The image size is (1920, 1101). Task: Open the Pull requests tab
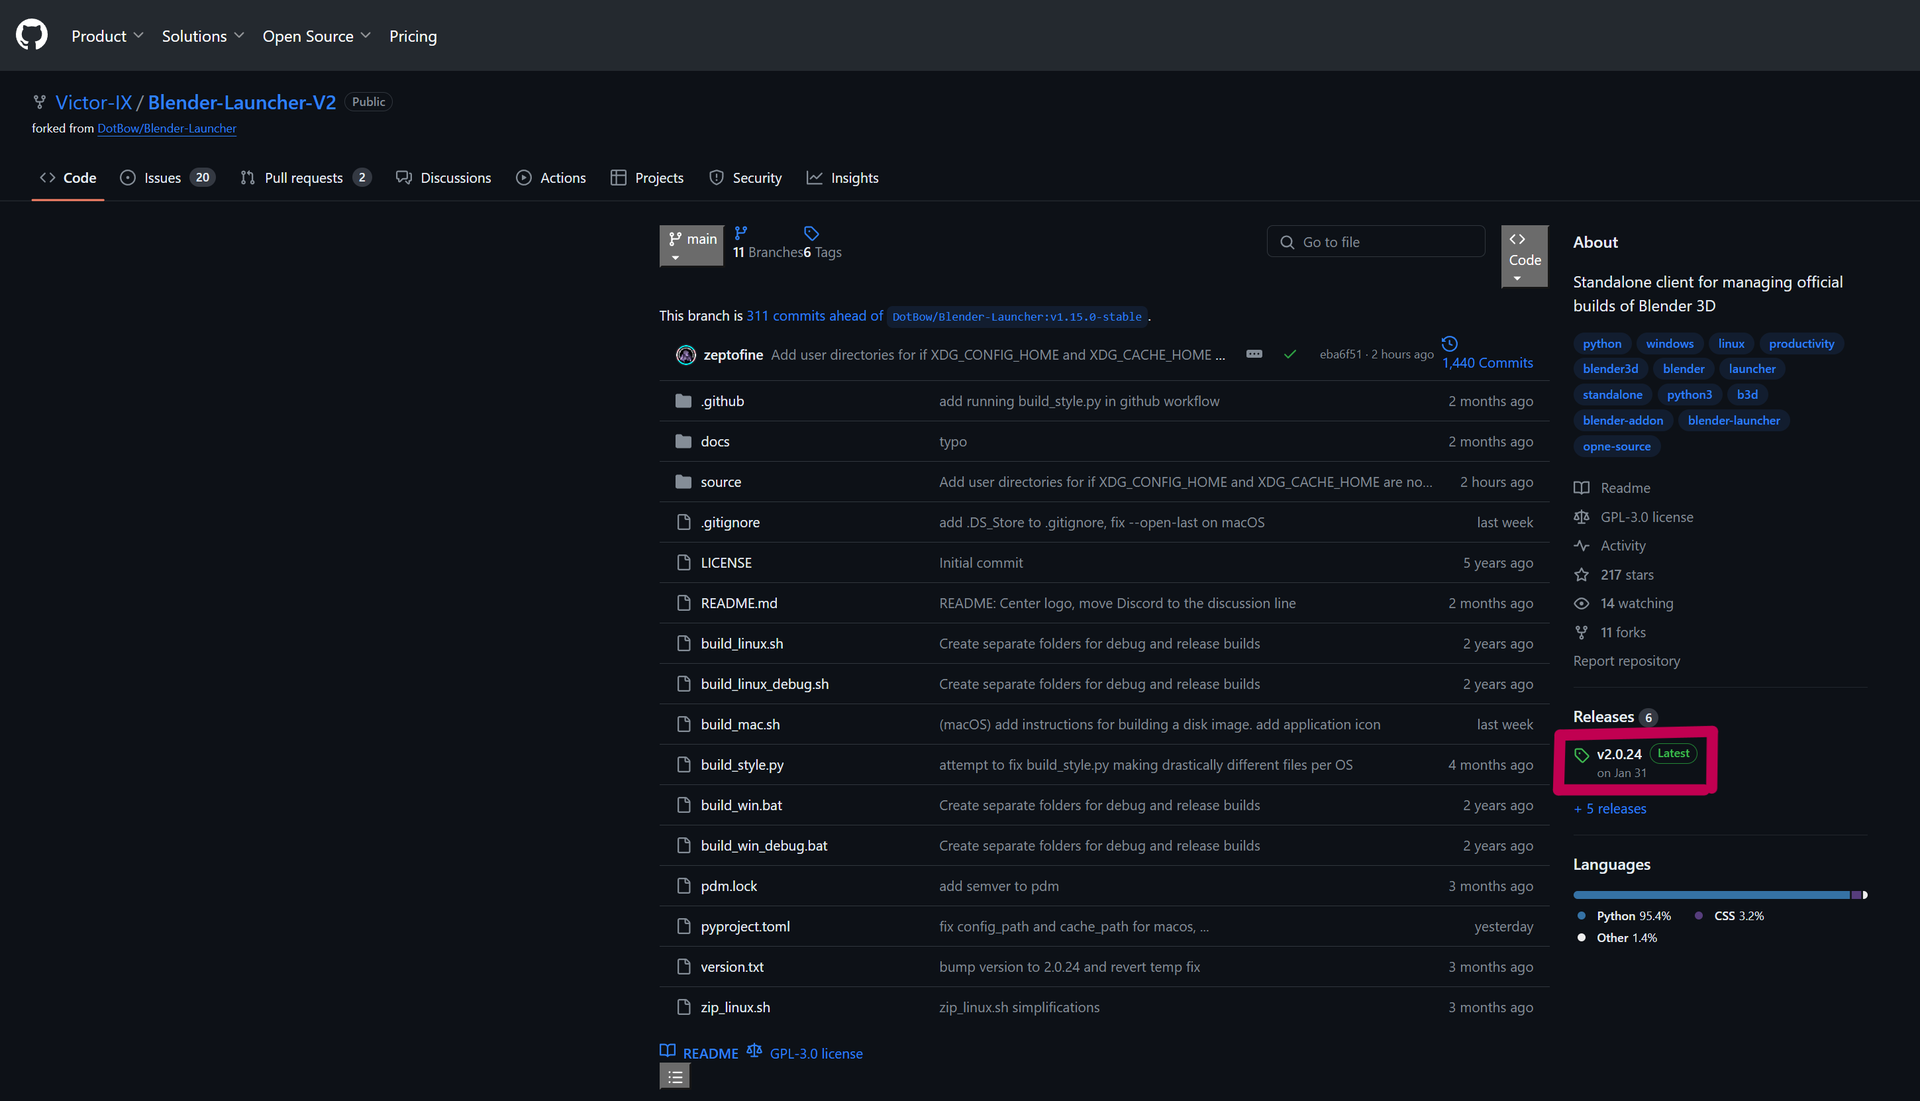pyautogui.click(x=305, y=178)
